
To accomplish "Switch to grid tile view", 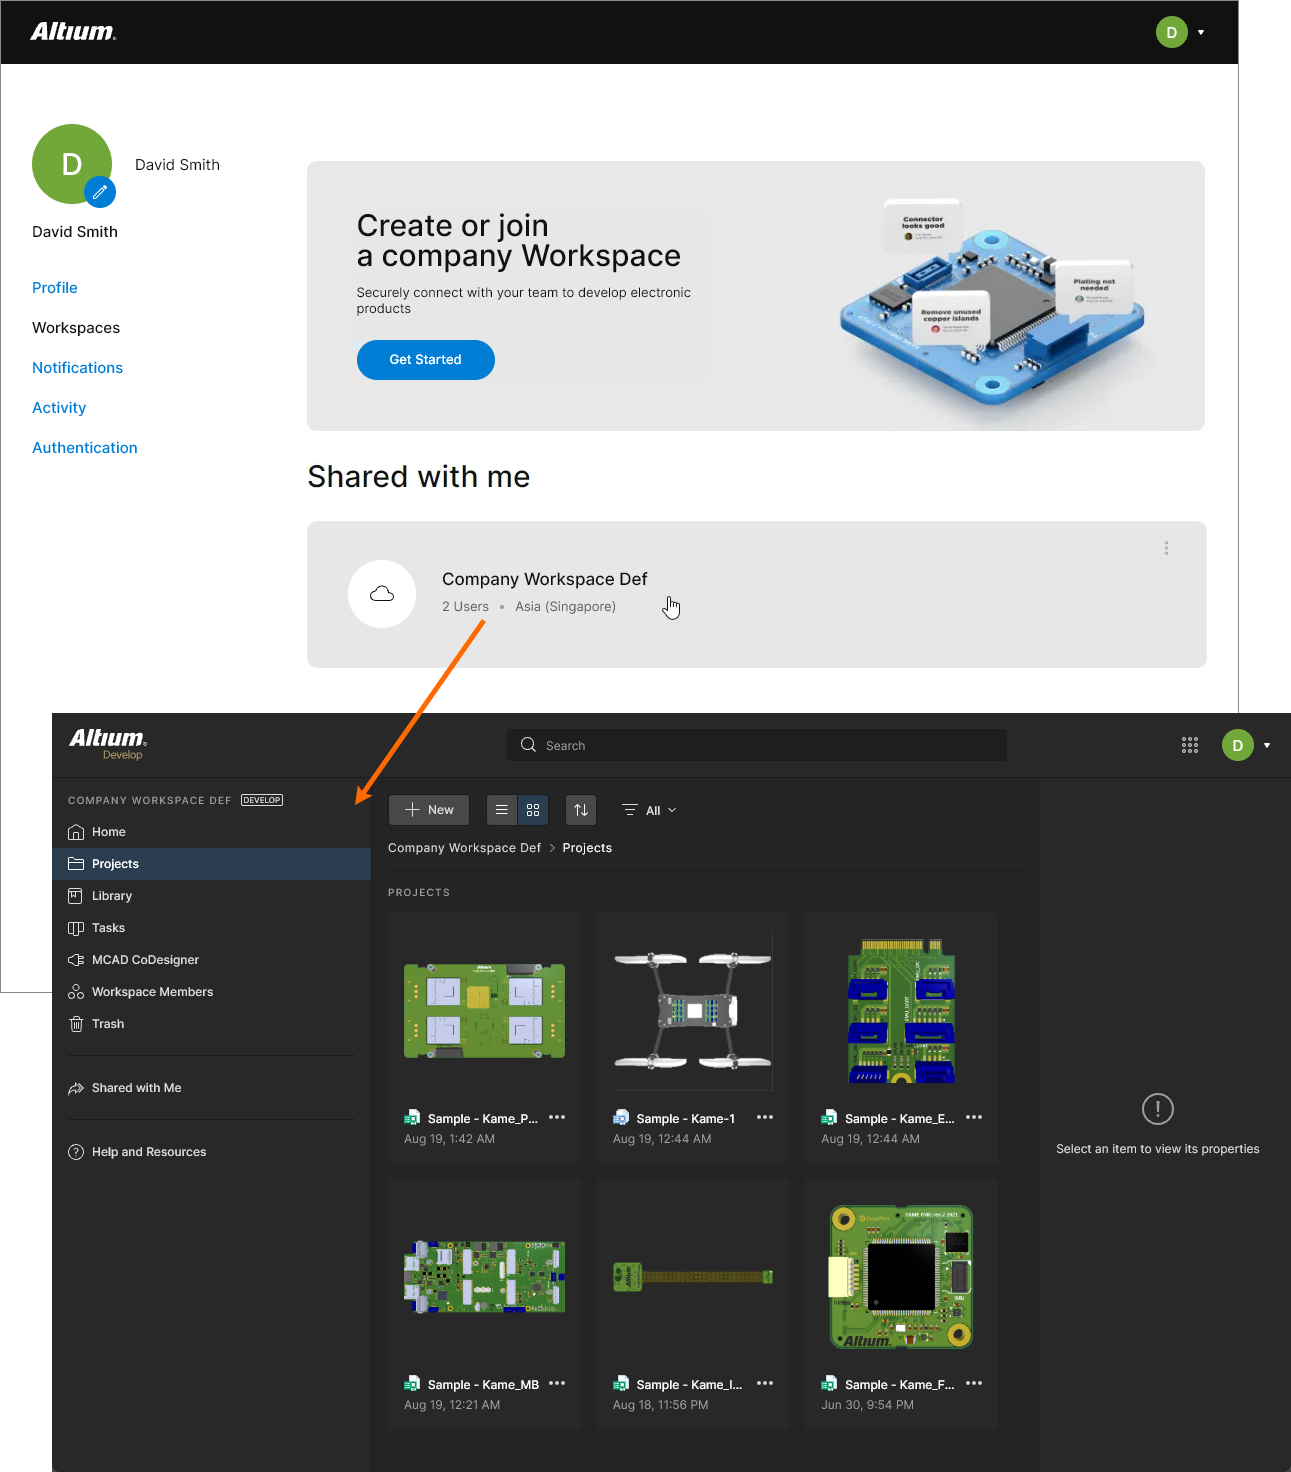I will coord(533,810).
